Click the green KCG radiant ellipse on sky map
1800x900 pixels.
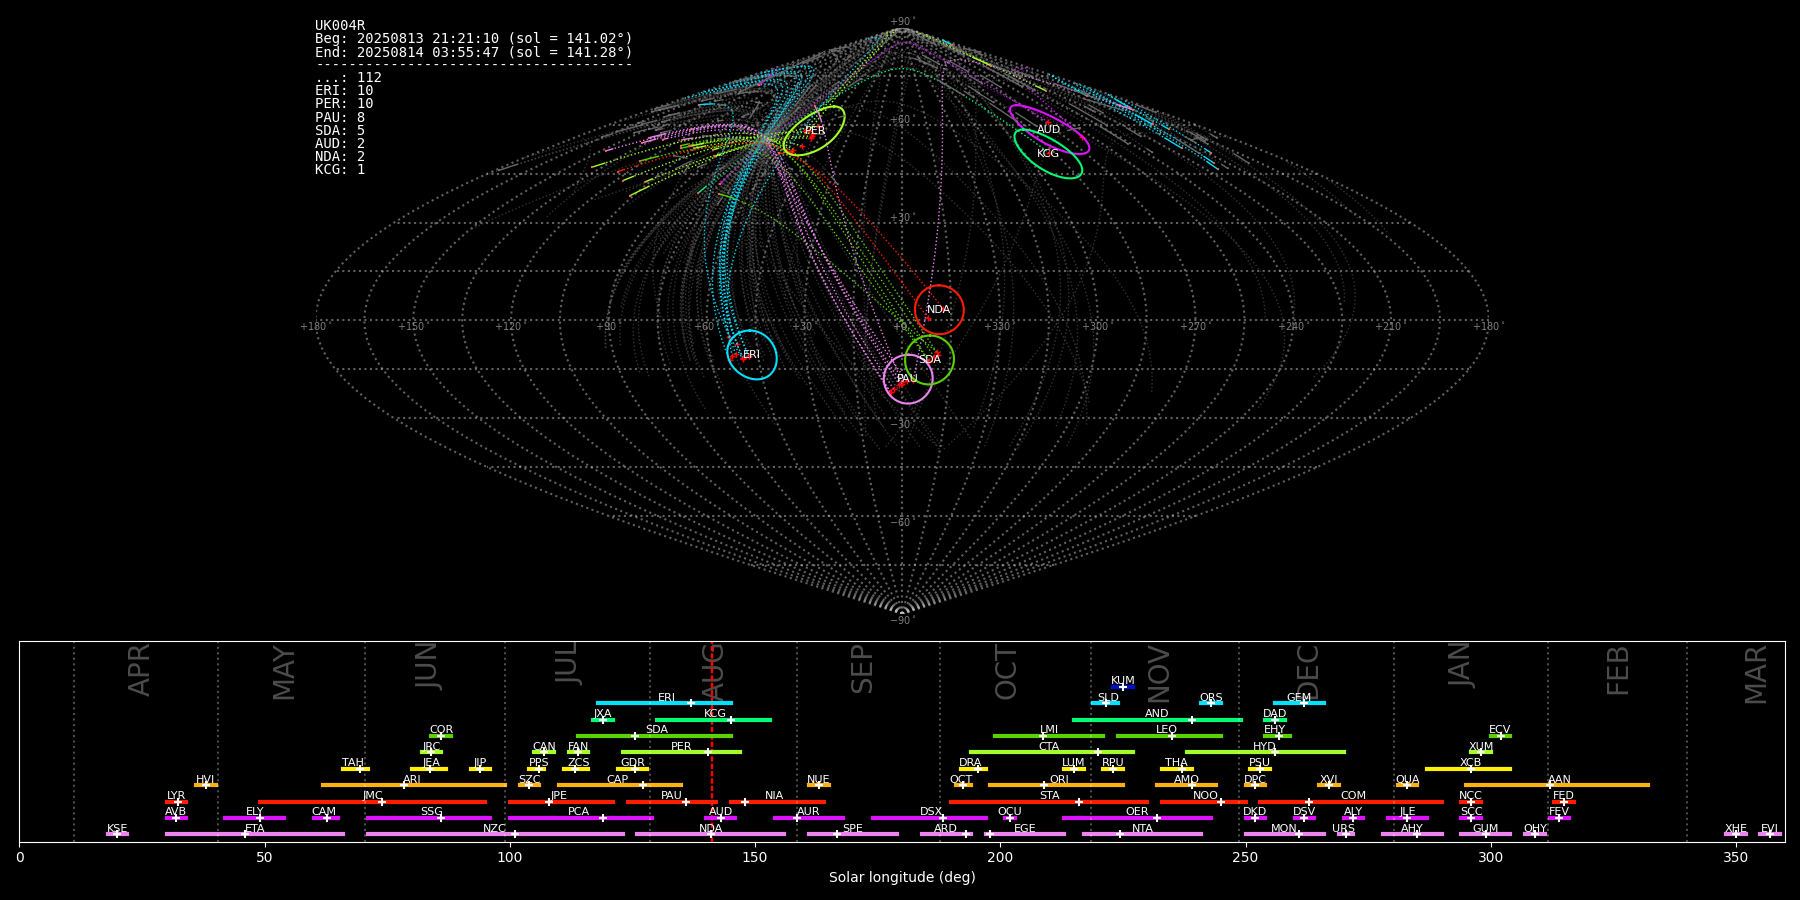coord(1048,154)
